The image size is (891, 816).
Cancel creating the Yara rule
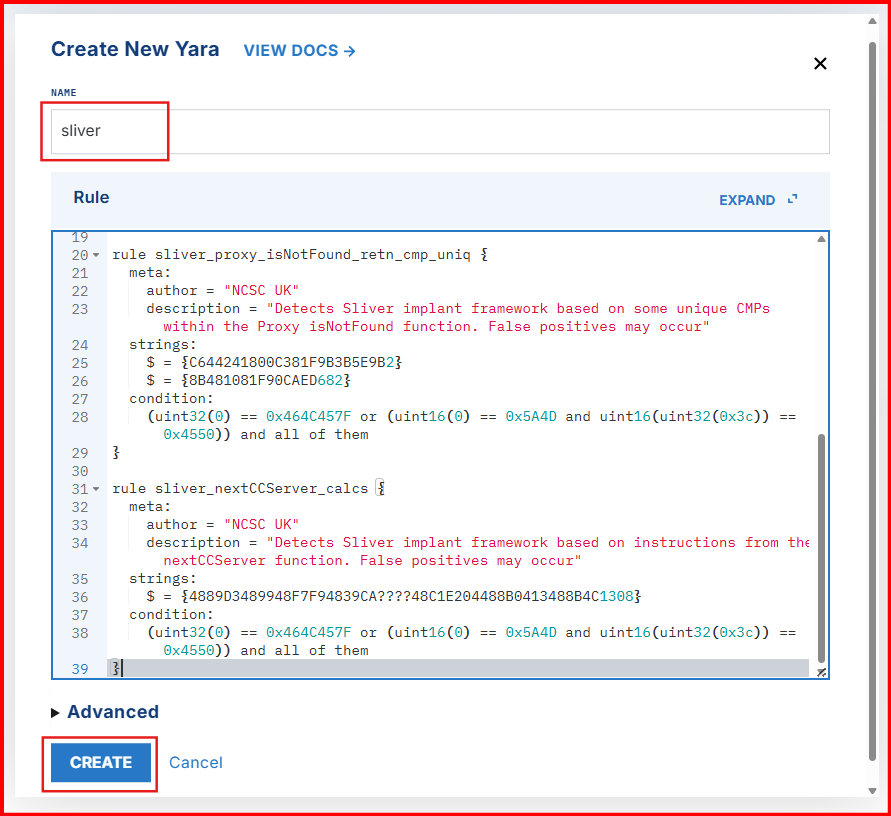tap(196, 762)
